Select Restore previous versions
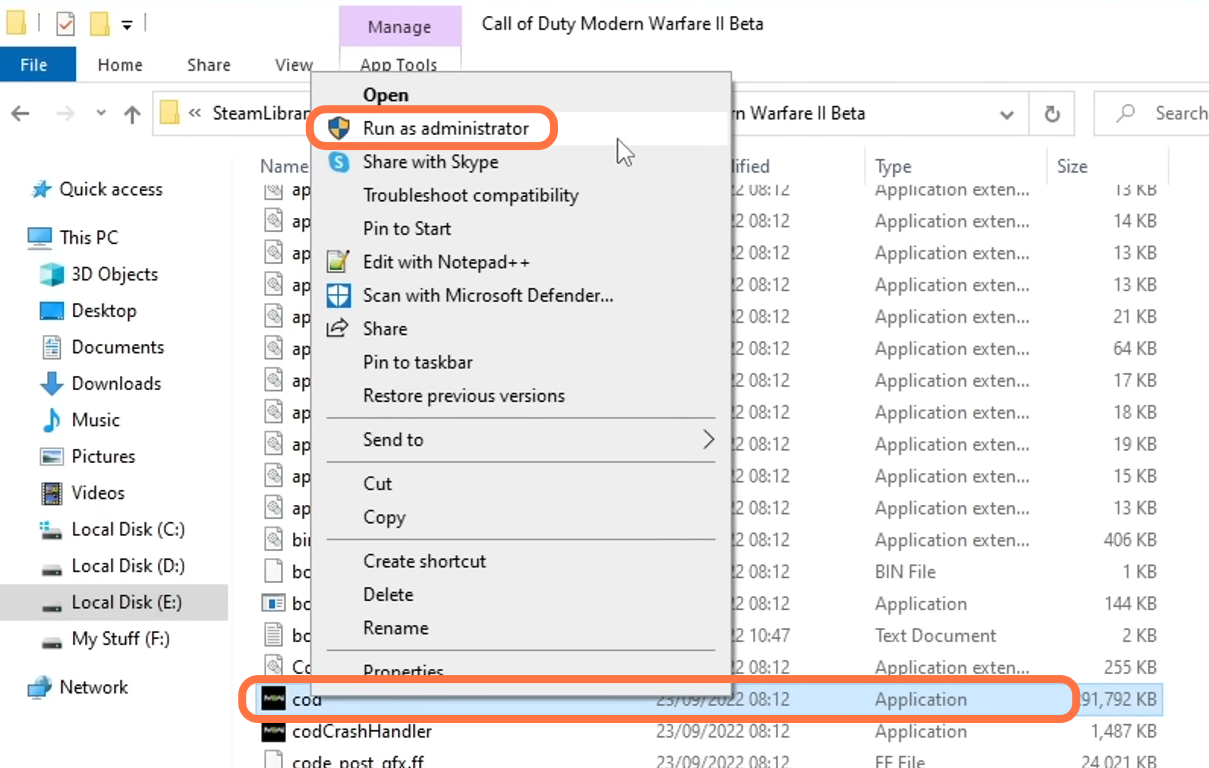Viewport: 1209px width, 768px height. 464,396
